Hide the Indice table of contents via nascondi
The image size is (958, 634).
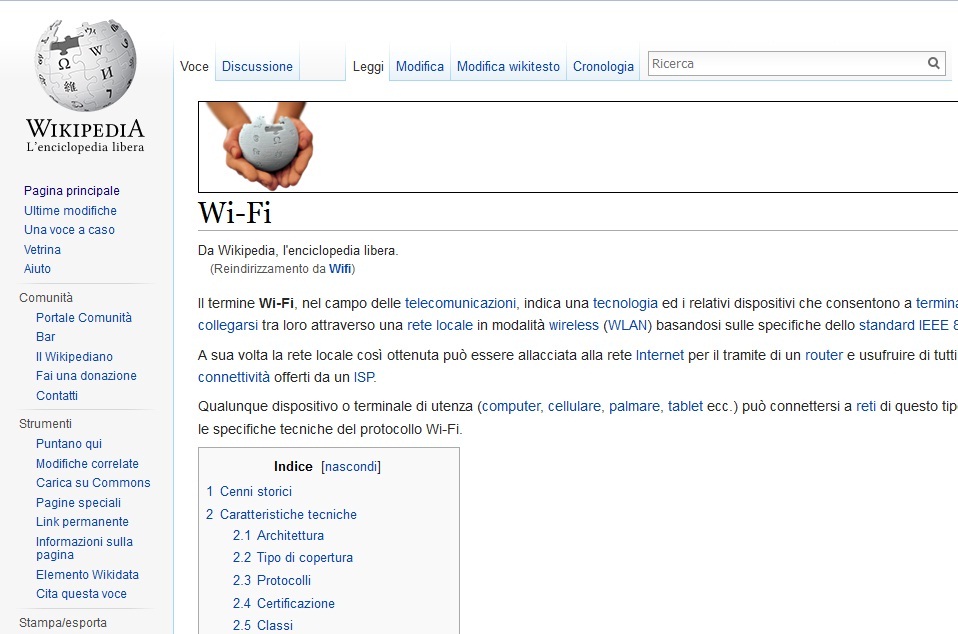[351, 467]
